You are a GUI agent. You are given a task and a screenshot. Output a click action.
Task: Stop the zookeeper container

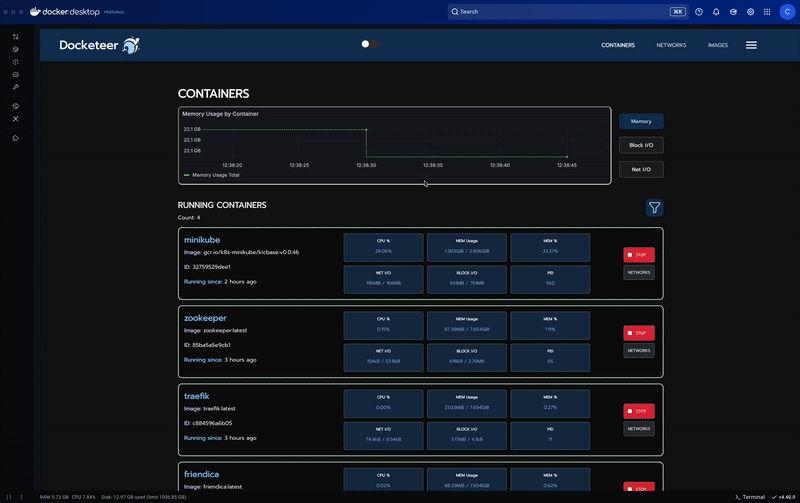(639, 333)
